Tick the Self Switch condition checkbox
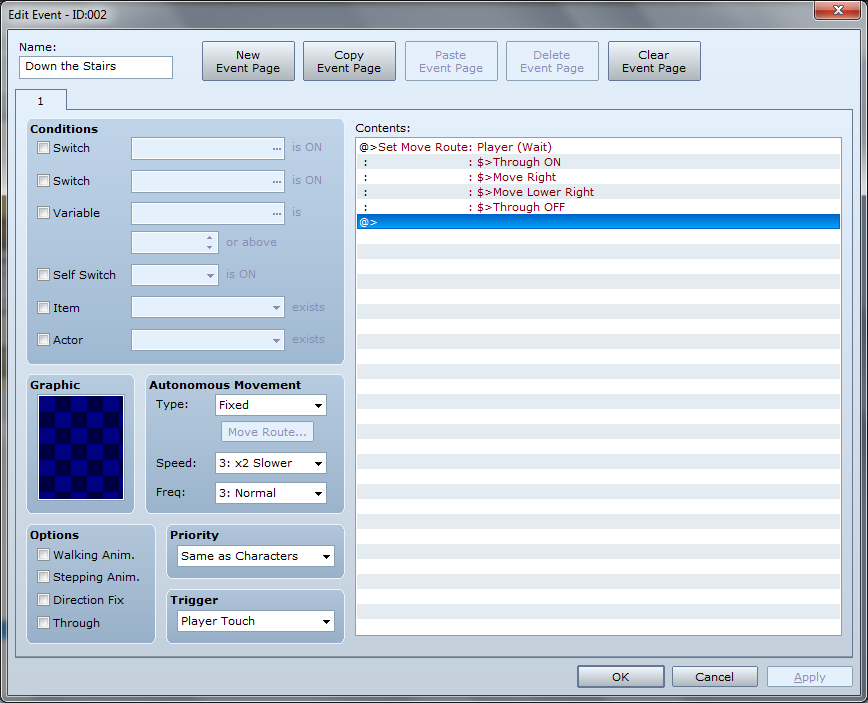Image resolution: width=868 pixels, height=703 pixels. pos(43,275)
